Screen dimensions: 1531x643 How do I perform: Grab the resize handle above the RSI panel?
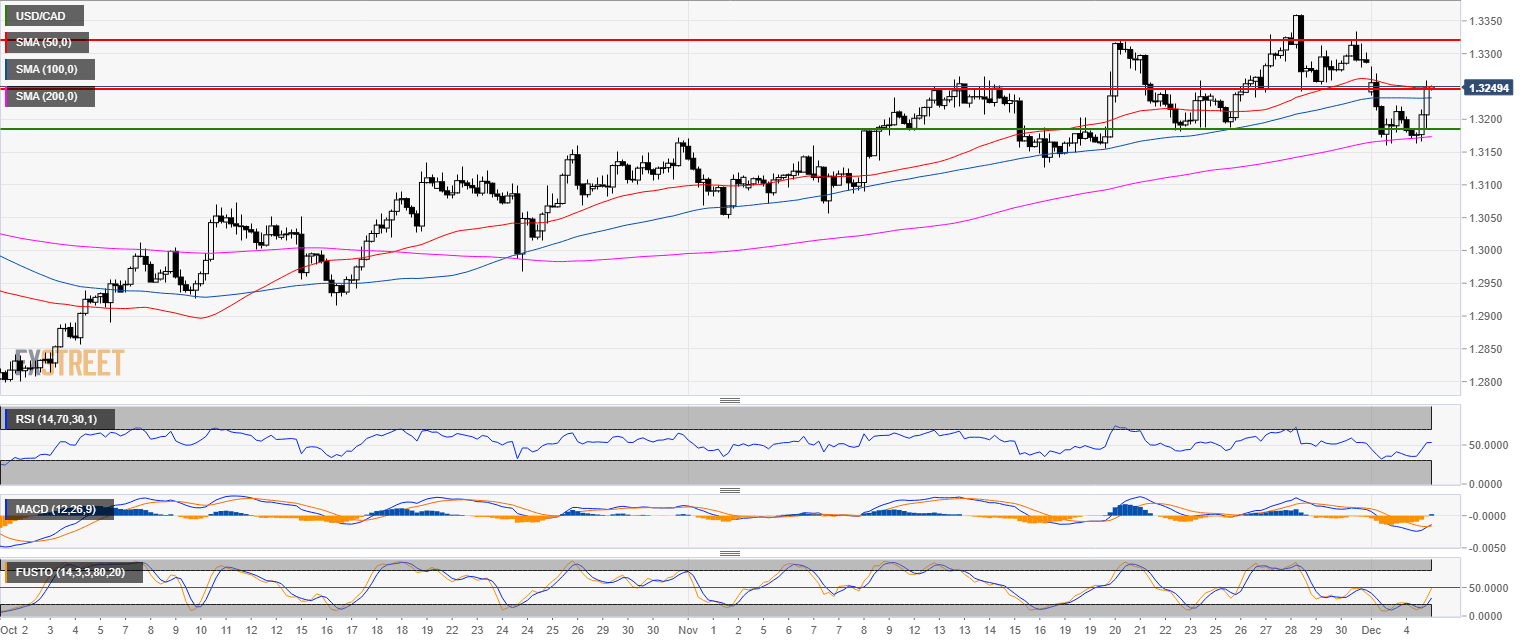pyautogui.click(x=730, y=401)
